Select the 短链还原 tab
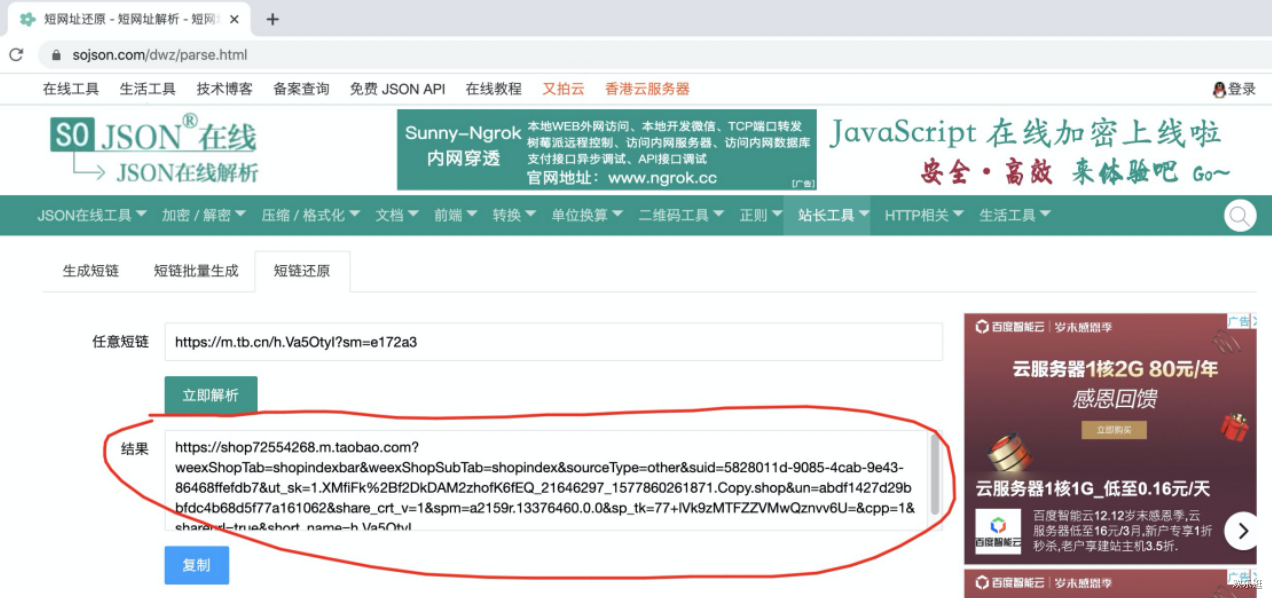 (x=302, y=271)
